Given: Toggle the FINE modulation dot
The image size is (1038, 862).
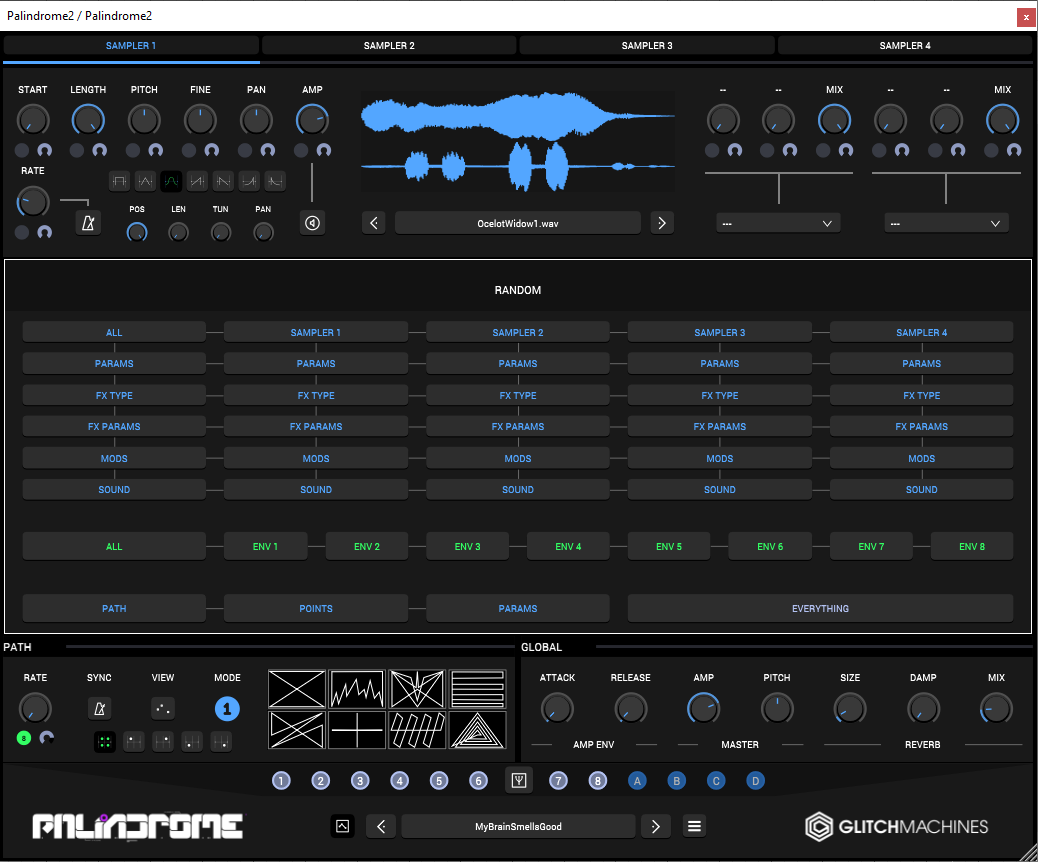Looking at the screenshot, I should click(x=189, y=150).
